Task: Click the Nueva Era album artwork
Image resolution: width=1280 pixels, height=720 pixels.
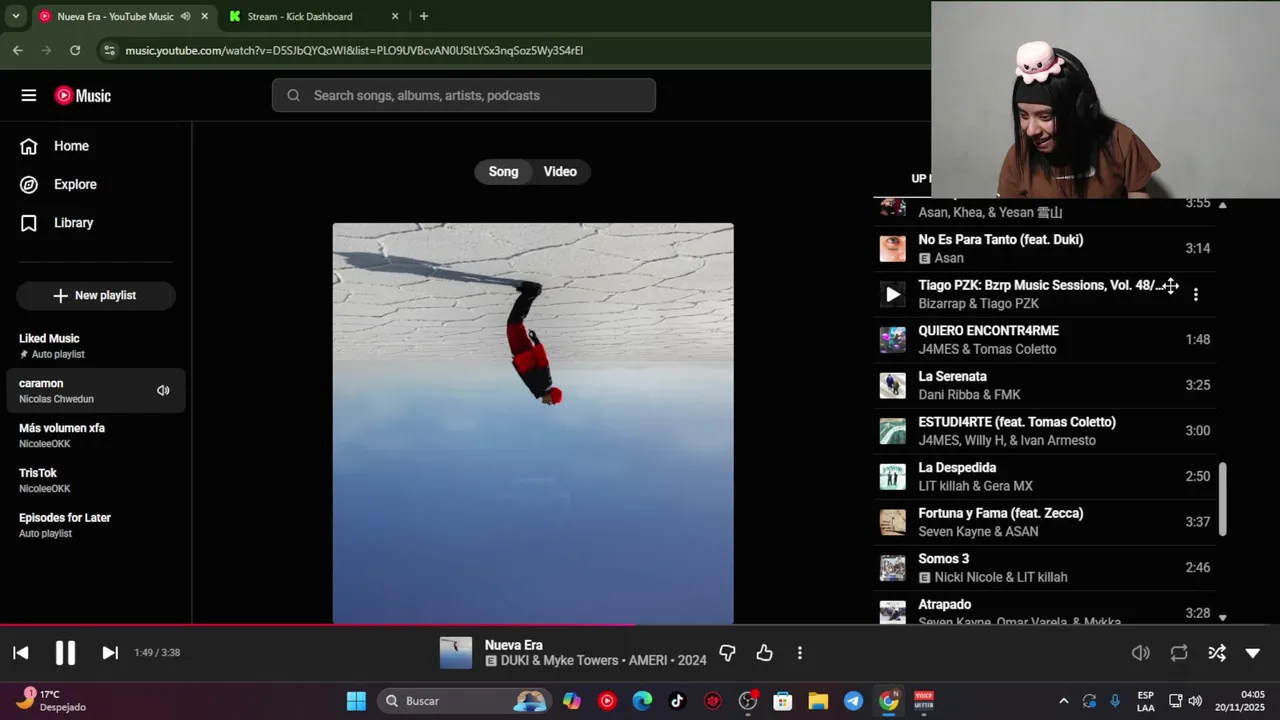Action: click(533, 423)
